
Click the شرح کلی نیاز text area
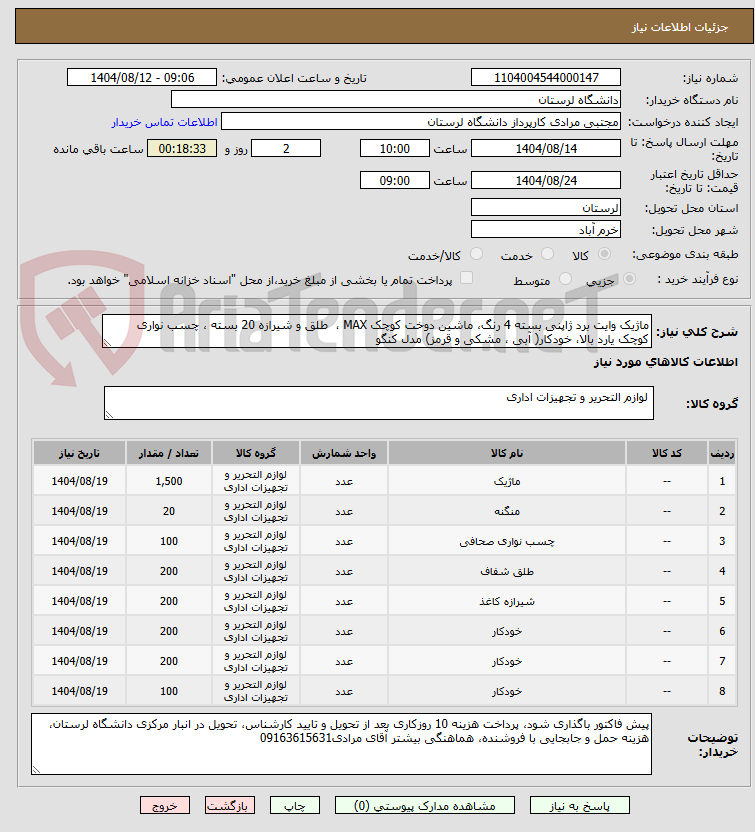(377, 332)
